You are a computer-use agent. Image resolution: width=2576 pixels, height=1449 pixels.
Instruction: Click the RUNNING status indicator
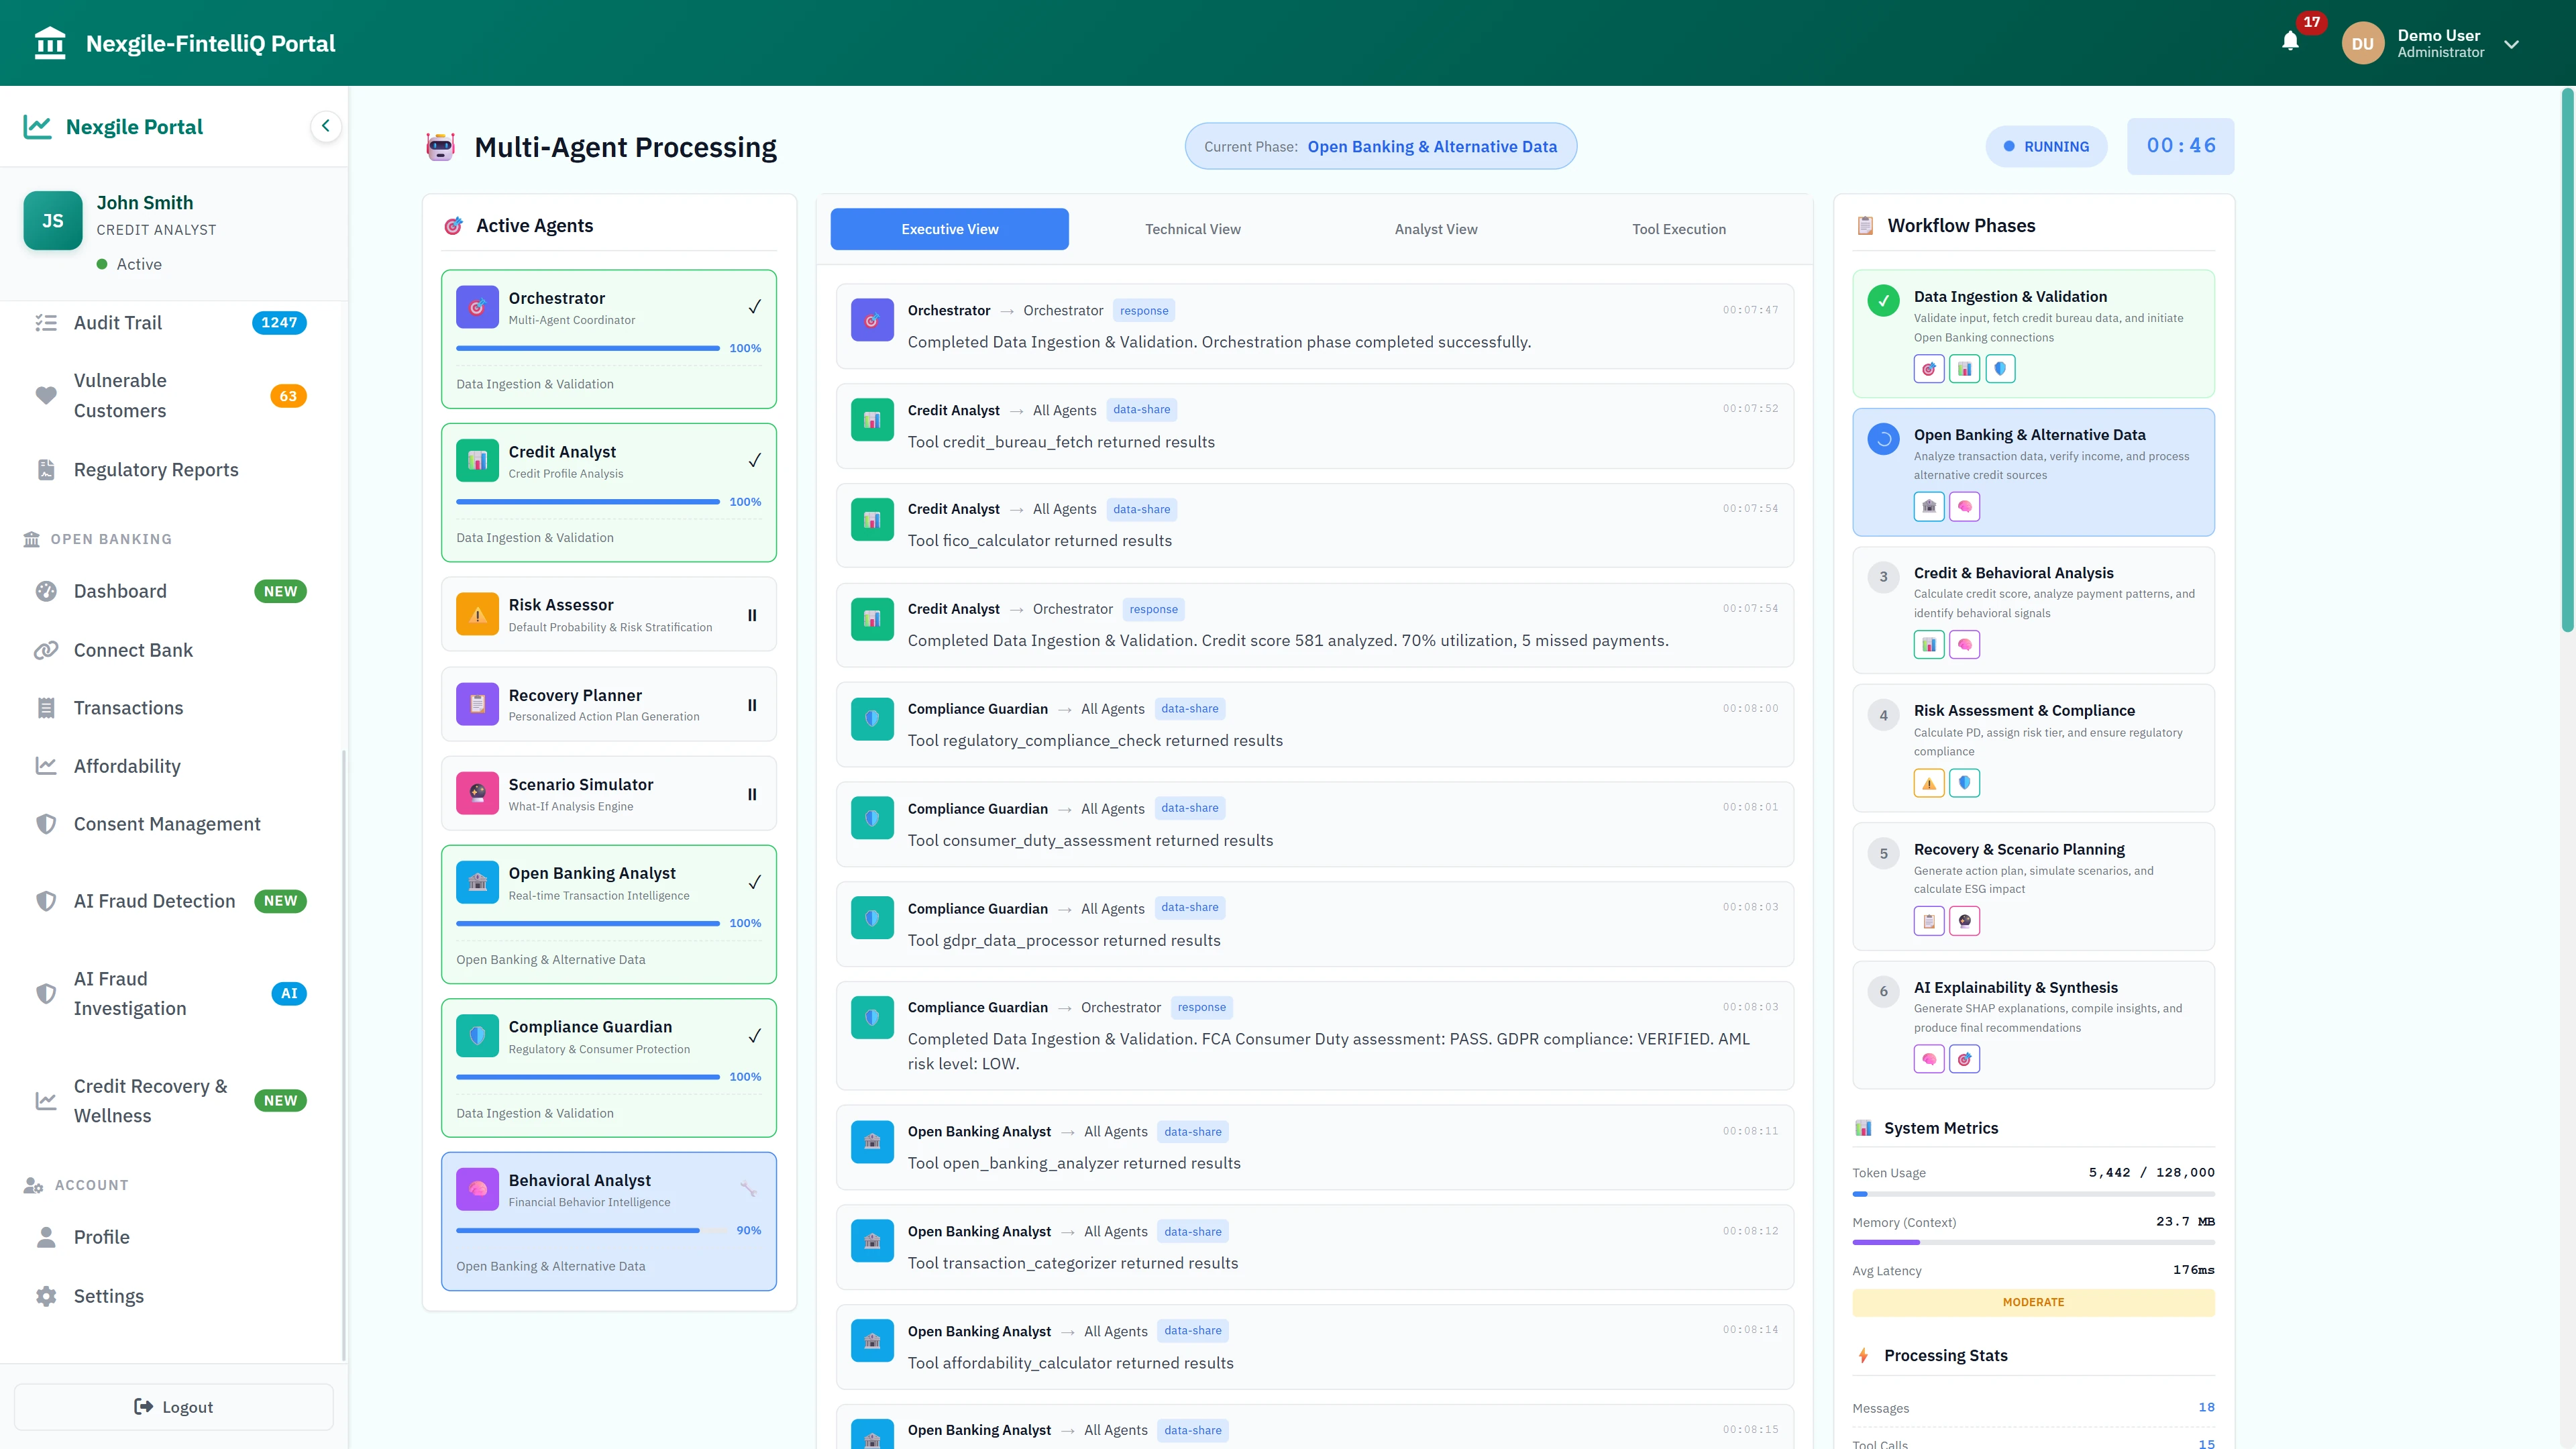2046,146
